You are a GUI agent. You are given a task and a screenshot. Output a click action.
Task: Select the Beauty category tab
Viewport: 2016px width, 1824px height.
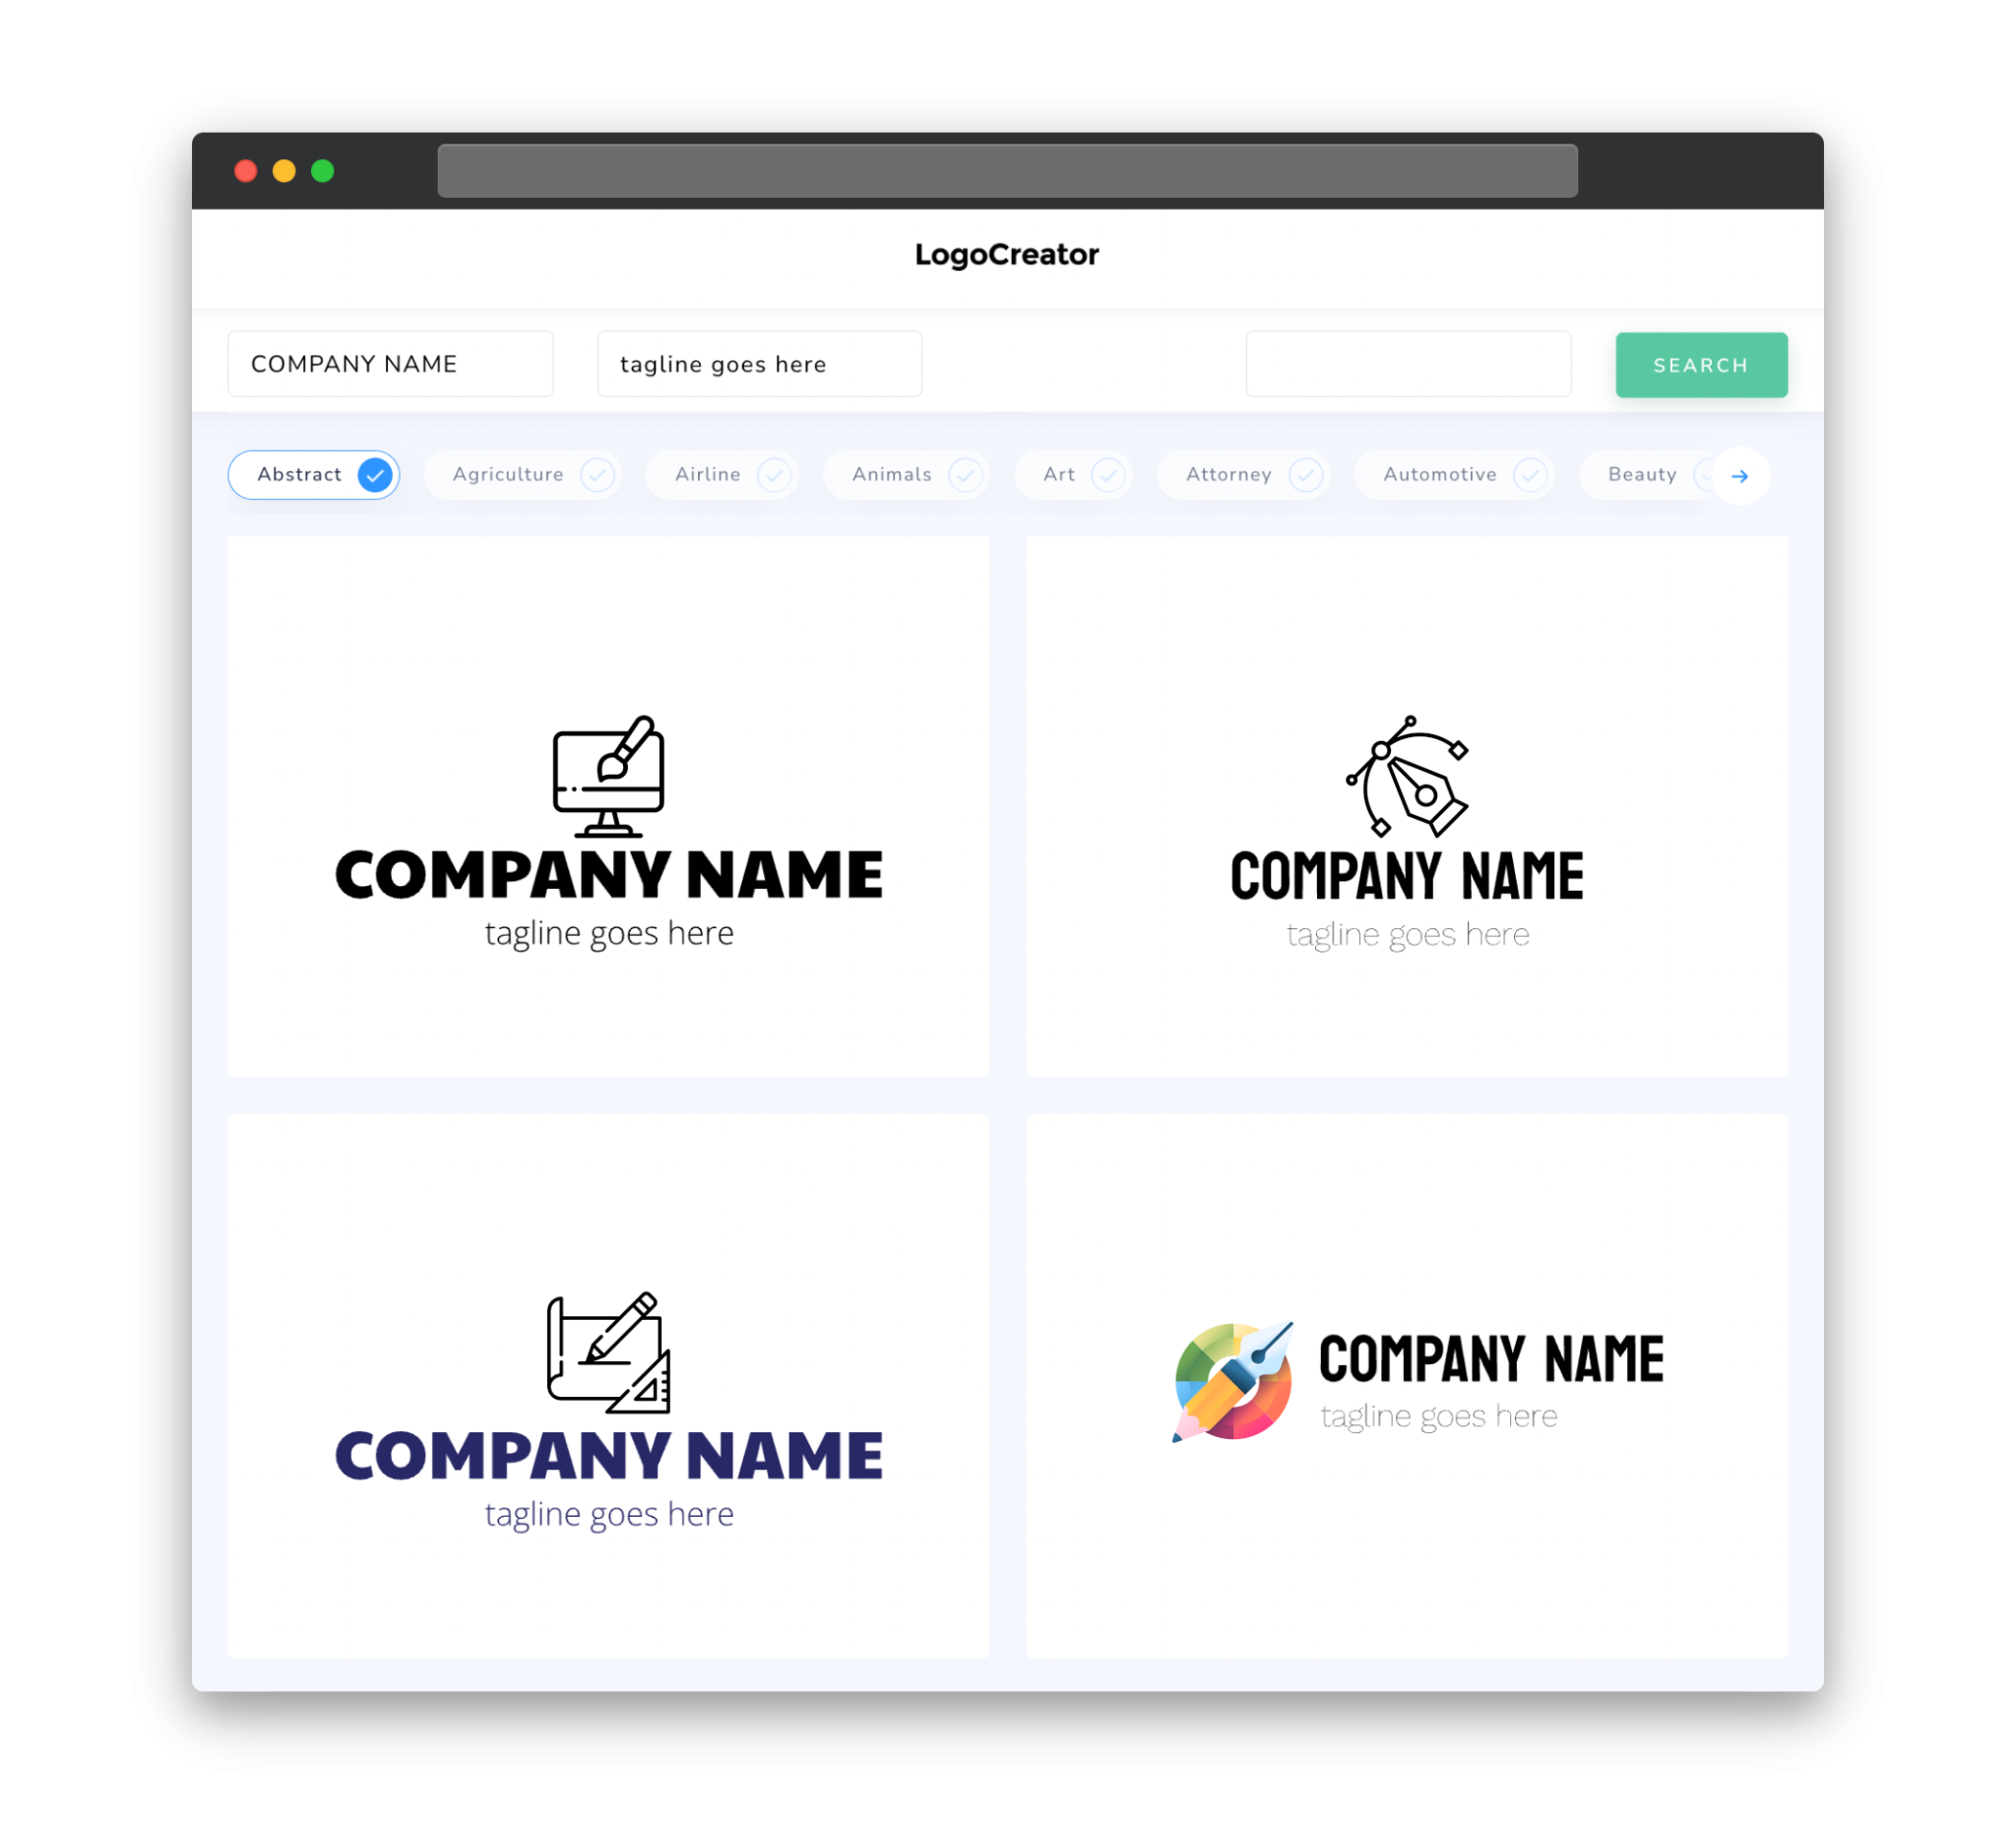click(x=1644, y=474)
